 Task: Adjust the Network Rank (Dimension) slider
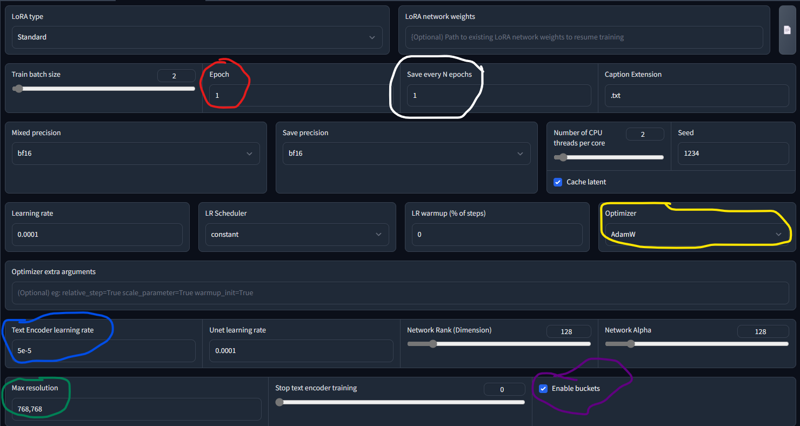point(498,344)
